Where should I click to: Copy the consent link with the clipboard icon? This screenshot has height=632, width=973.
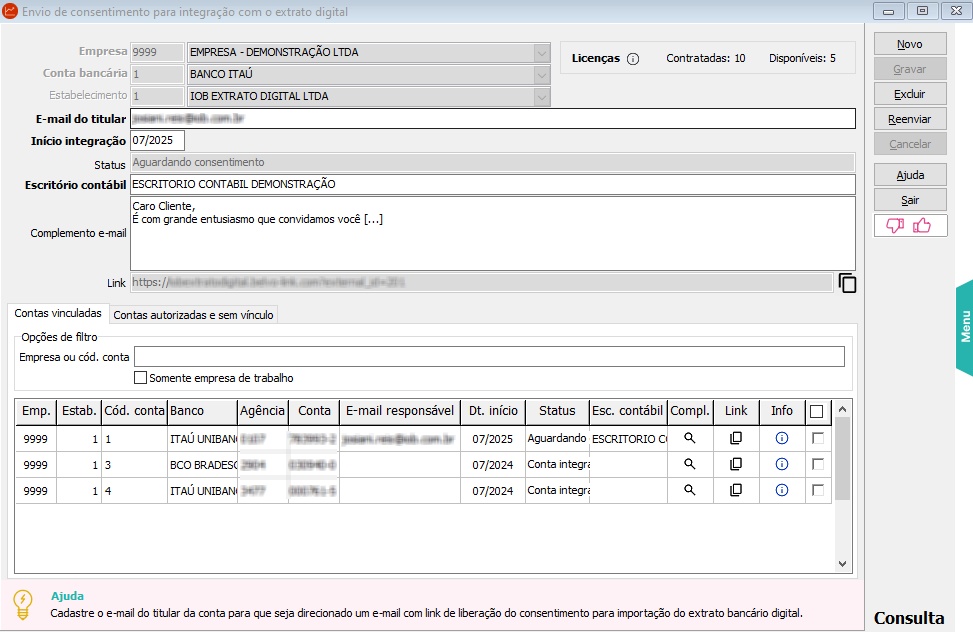point(847,283)
